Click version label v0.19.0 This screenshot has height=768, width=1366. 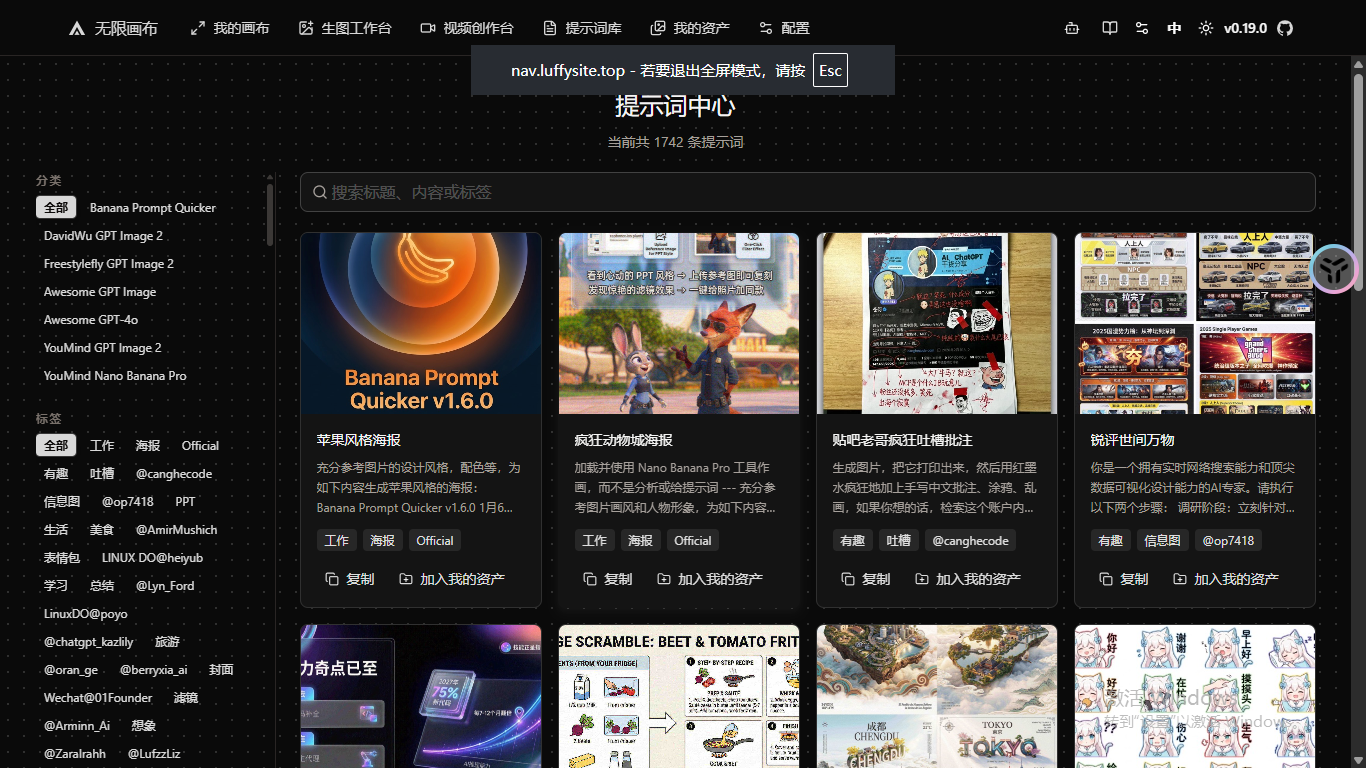click(x=1245, y=28)
